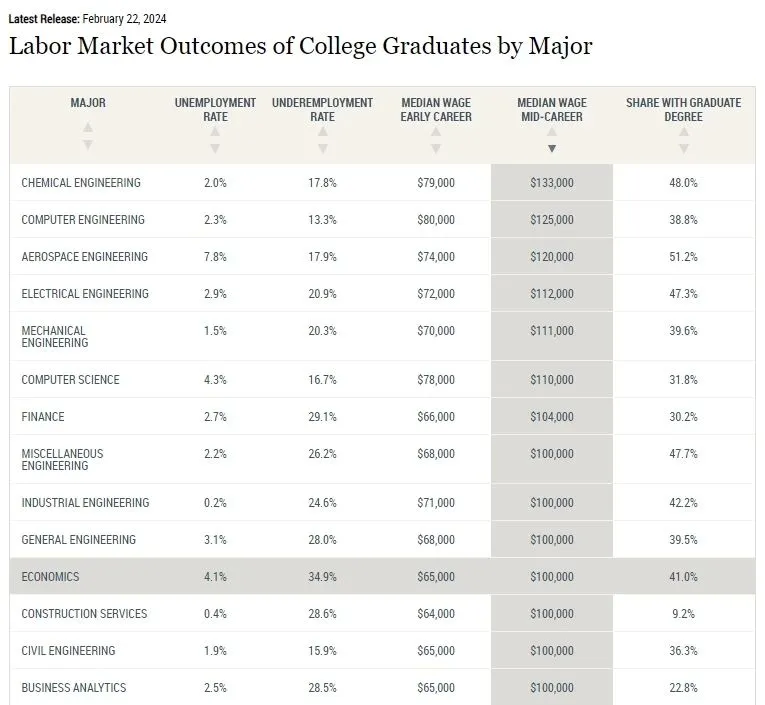765x705 pixels.
Task: Click the Major column header label
Action: click(88, 103)
